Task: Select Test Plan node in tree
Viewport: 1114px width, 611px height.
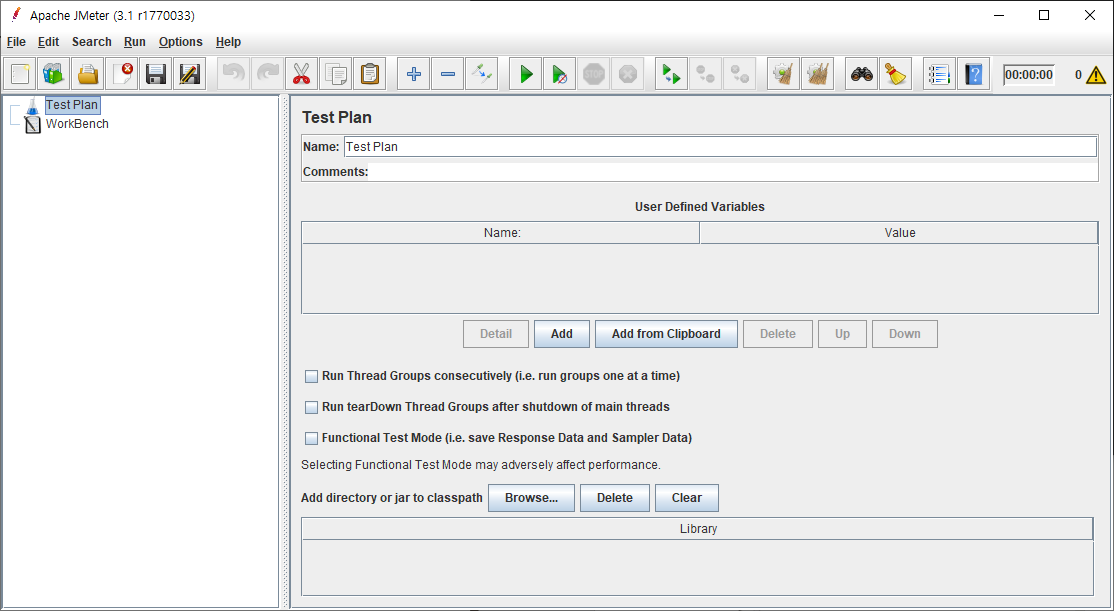Action: click(72, 105)
